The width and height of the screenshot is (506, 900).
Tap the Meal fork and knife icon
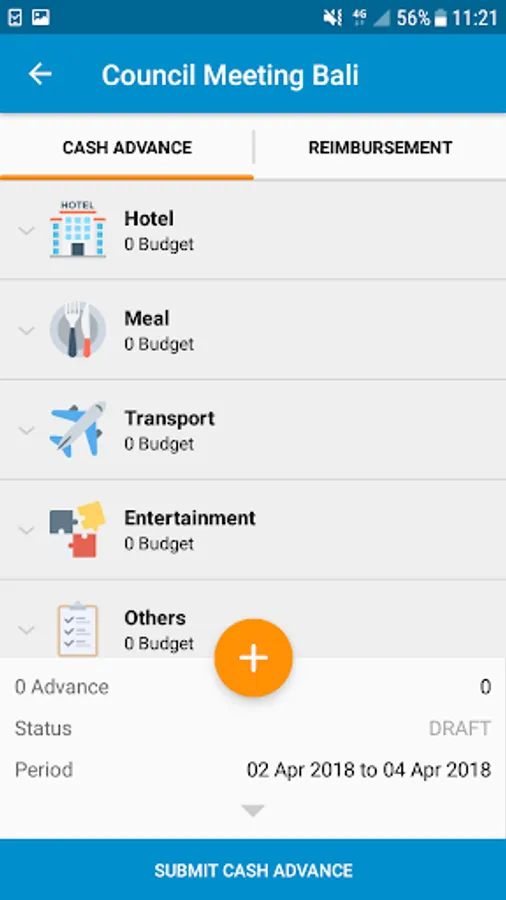[77, 329]
